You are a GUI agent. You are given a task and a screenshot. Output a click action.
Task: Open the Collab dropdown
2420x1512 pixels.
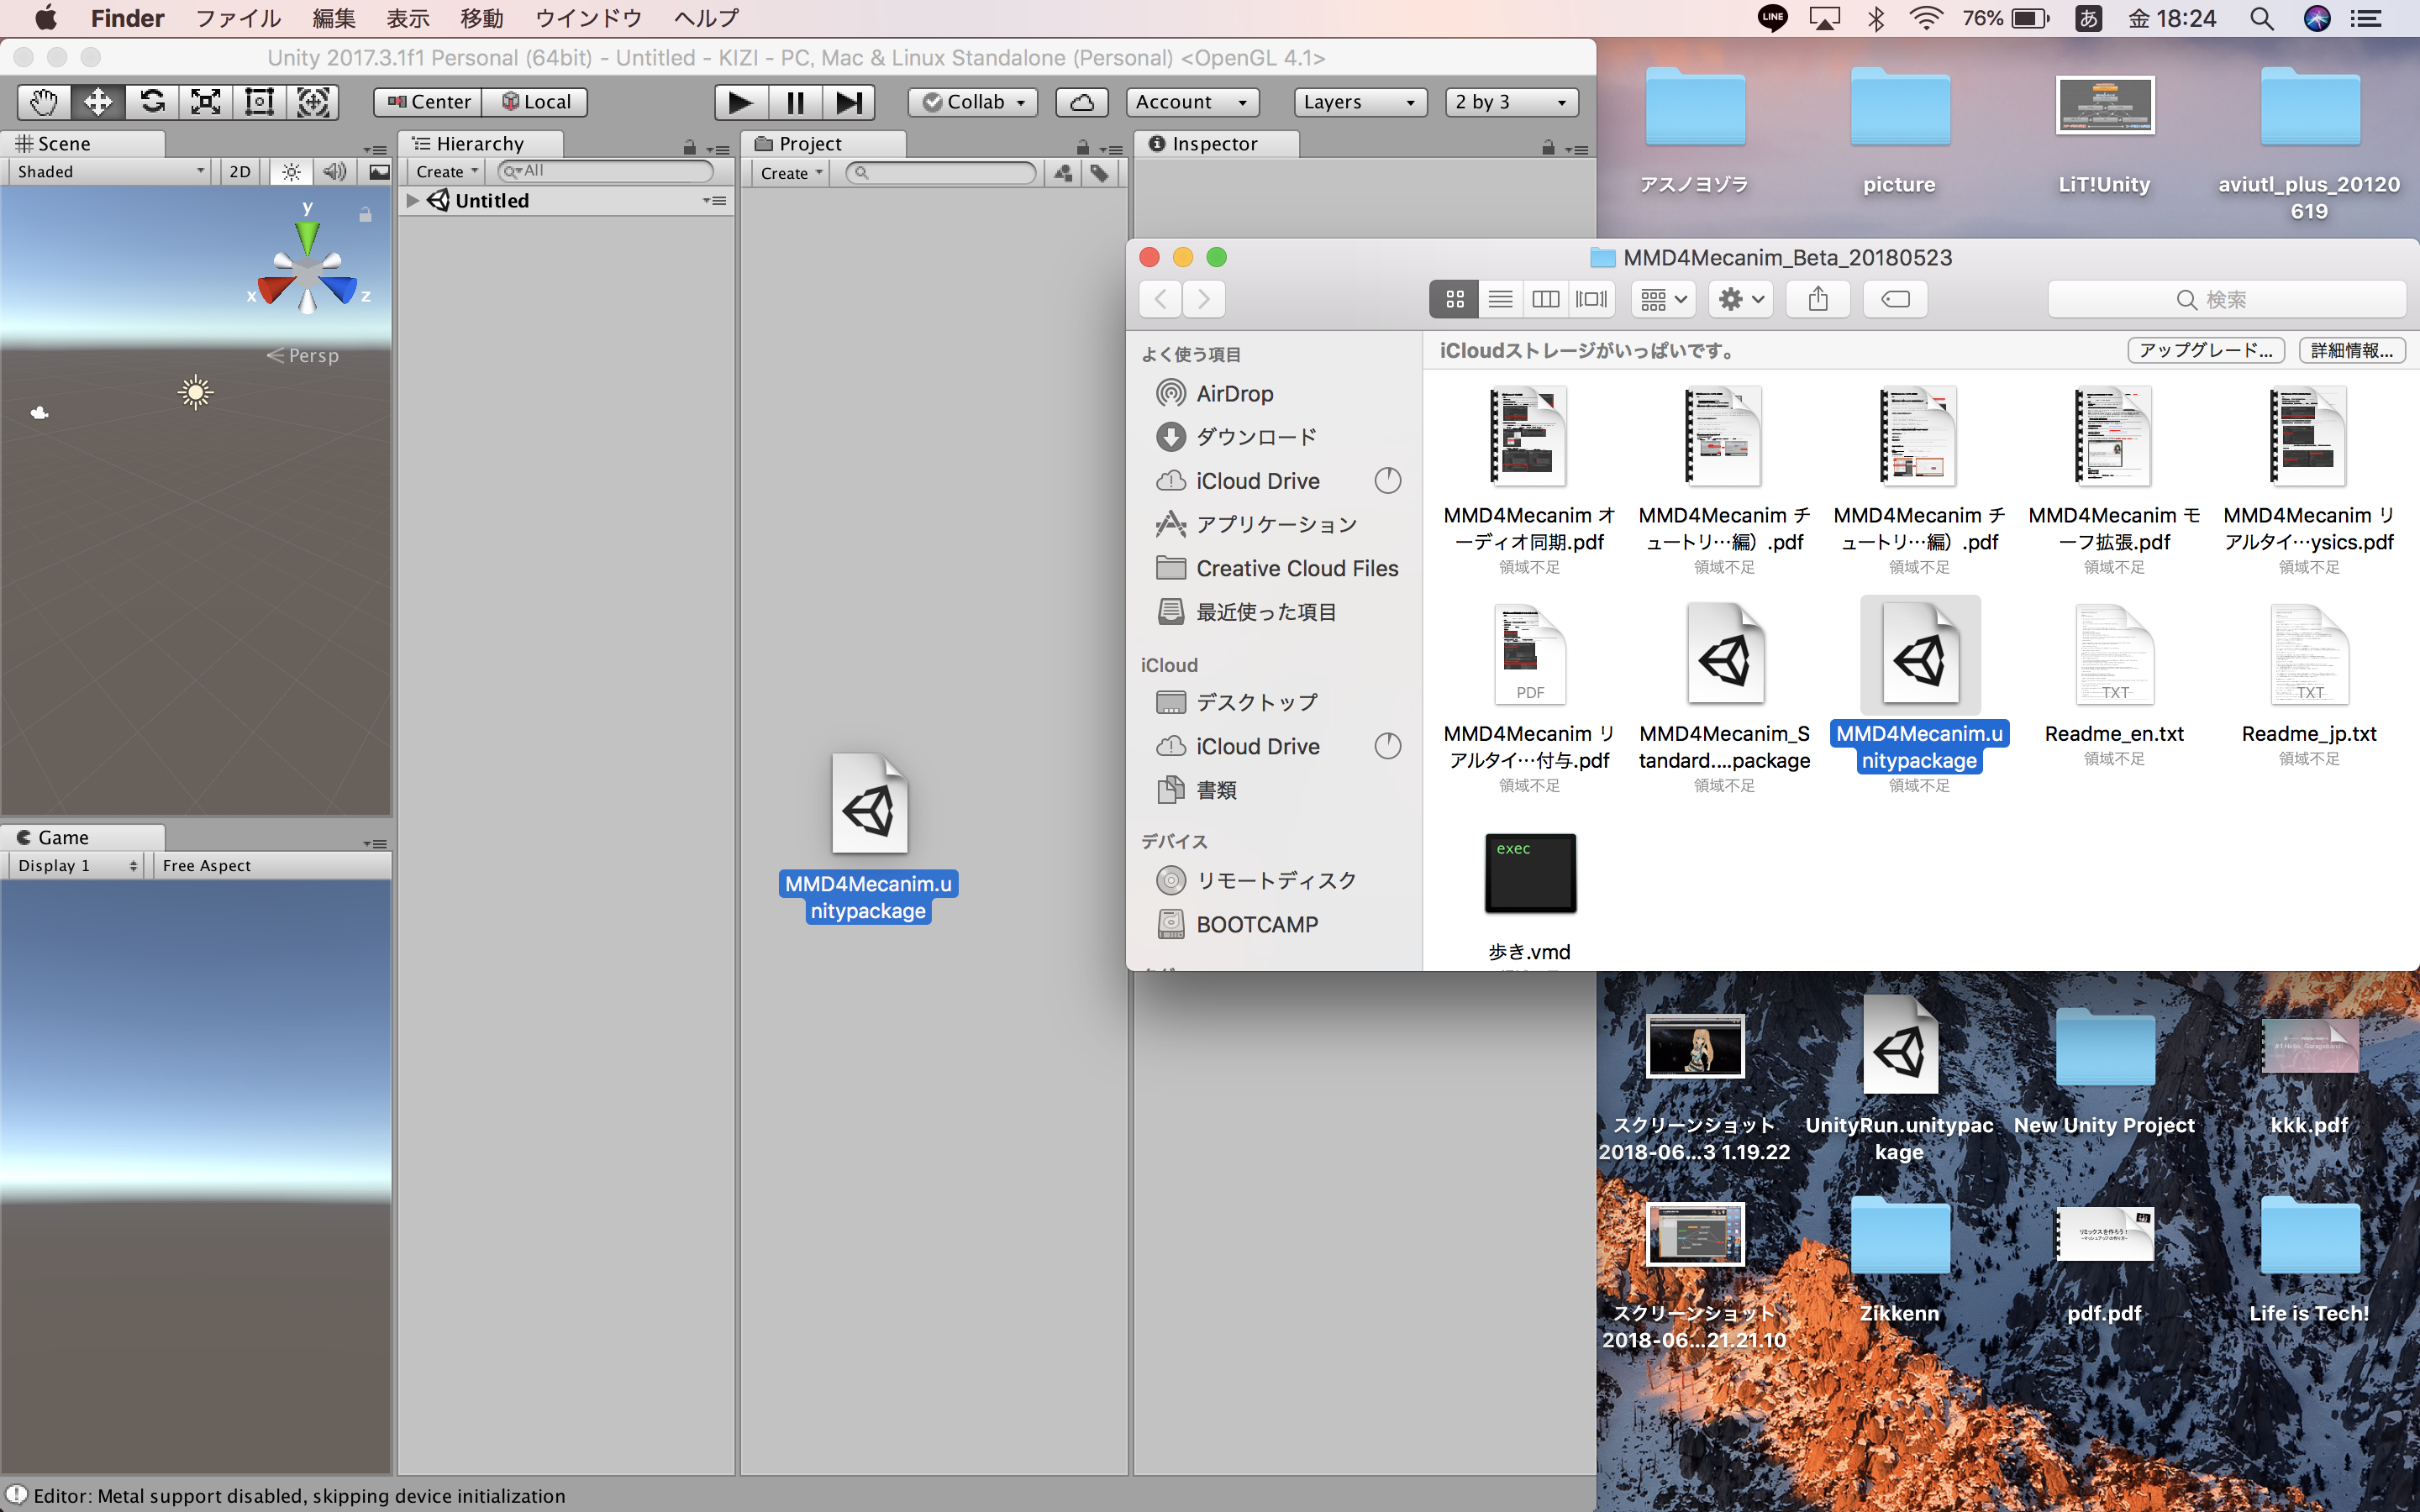pyautogui.click(x=973, y=102)
